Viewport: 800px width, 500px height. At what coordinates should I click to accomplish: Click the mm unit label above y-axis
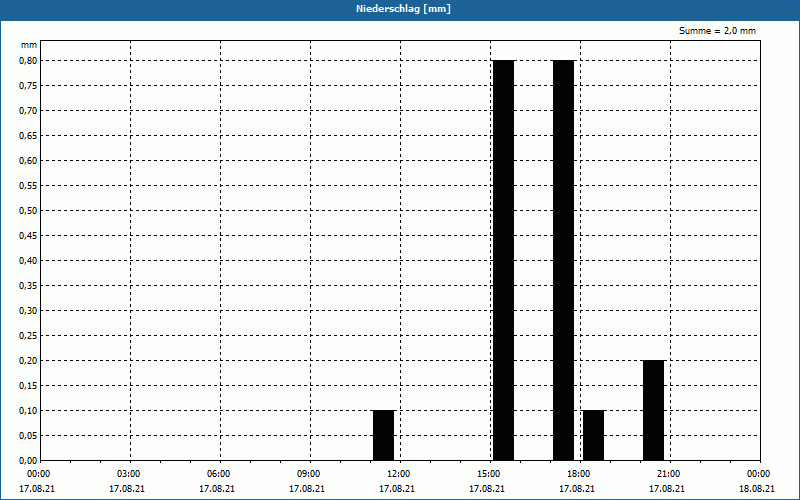coord(29,45)
